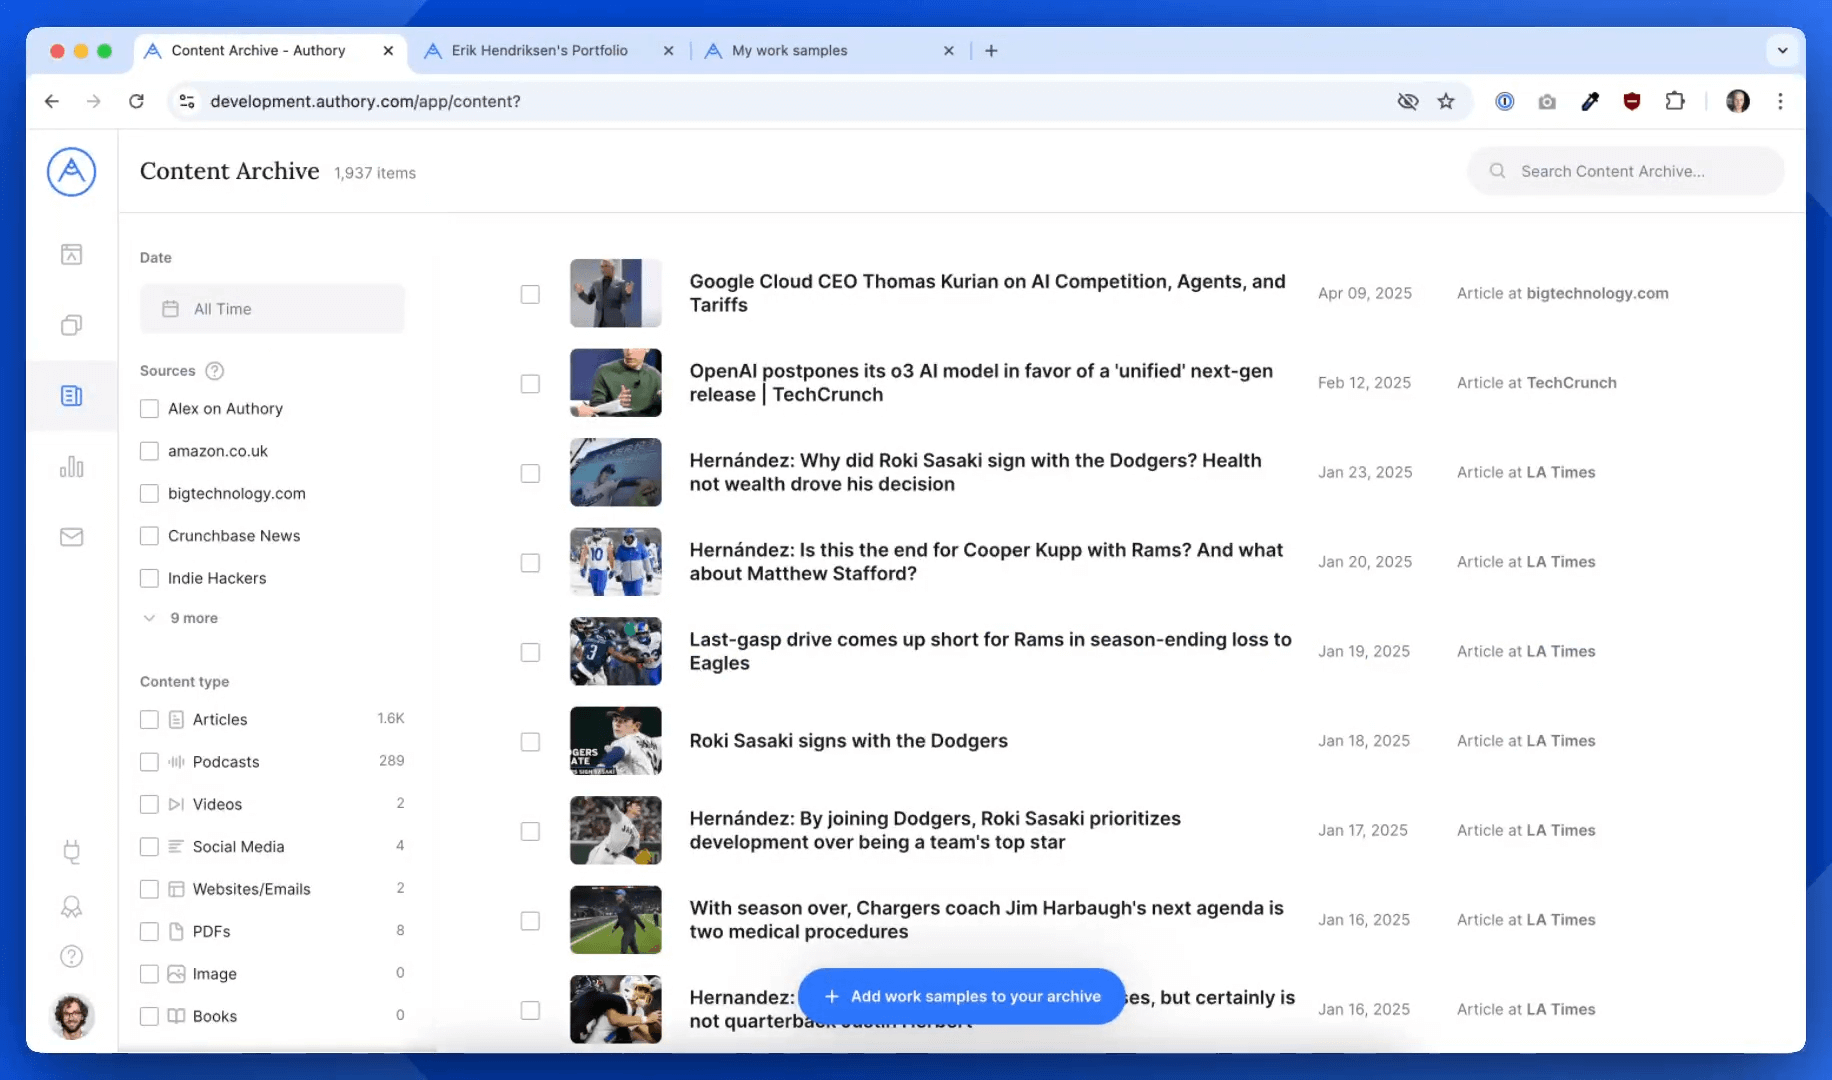Click the browser address bar URL
Viewport: 1832px width, 1080px height.
[365, 101]
